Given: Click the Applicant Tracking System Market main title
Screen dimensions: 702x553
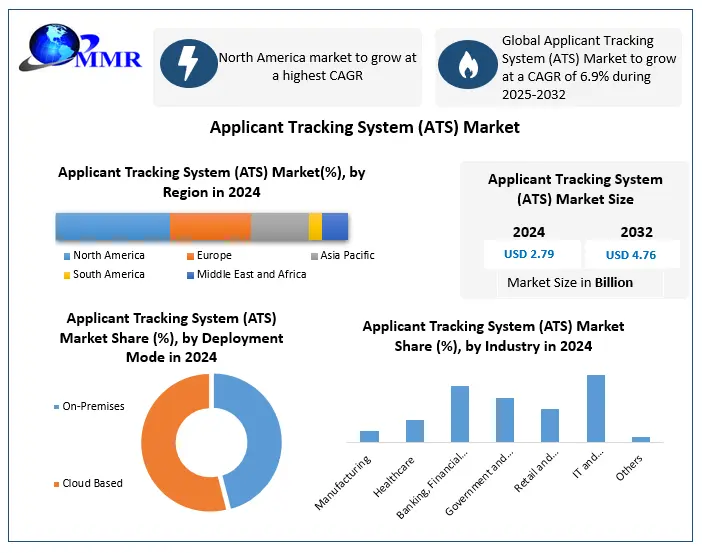Looking at the screenshot, I should pos(364,128).
